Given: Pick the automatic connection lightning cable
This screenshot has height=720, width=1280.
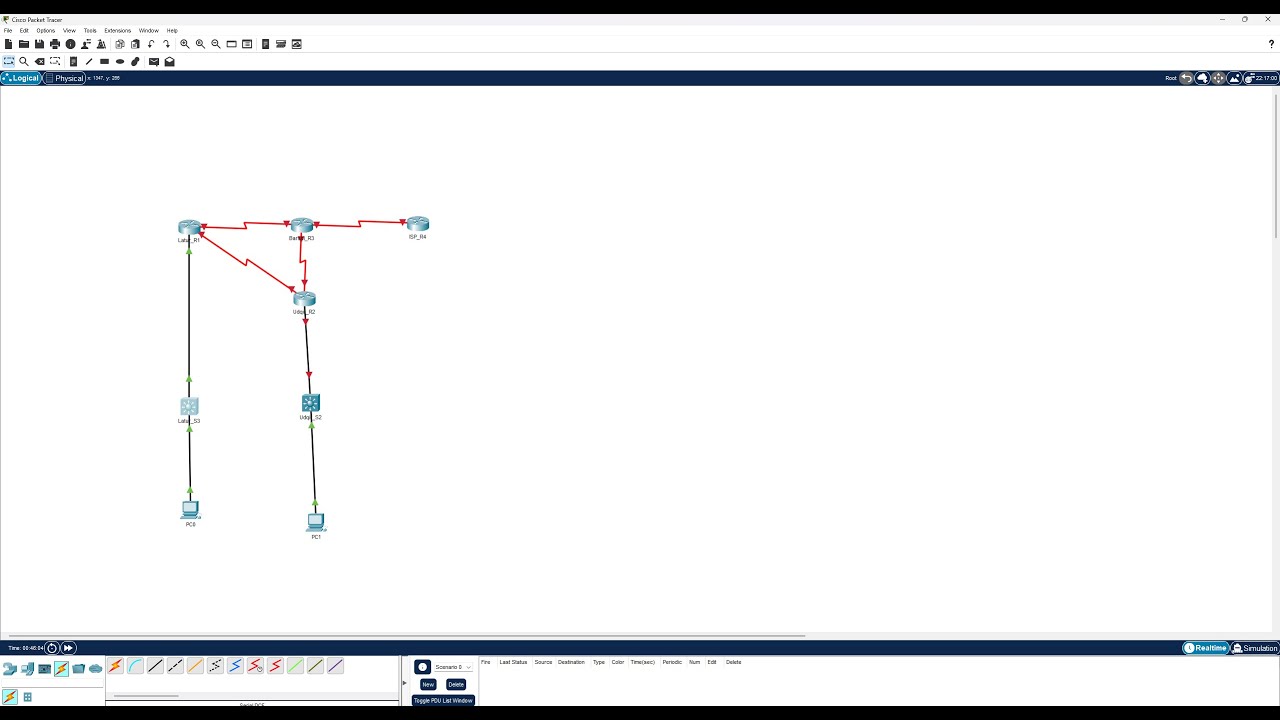Looking at the screenshot, I should [x=115, y=666].
